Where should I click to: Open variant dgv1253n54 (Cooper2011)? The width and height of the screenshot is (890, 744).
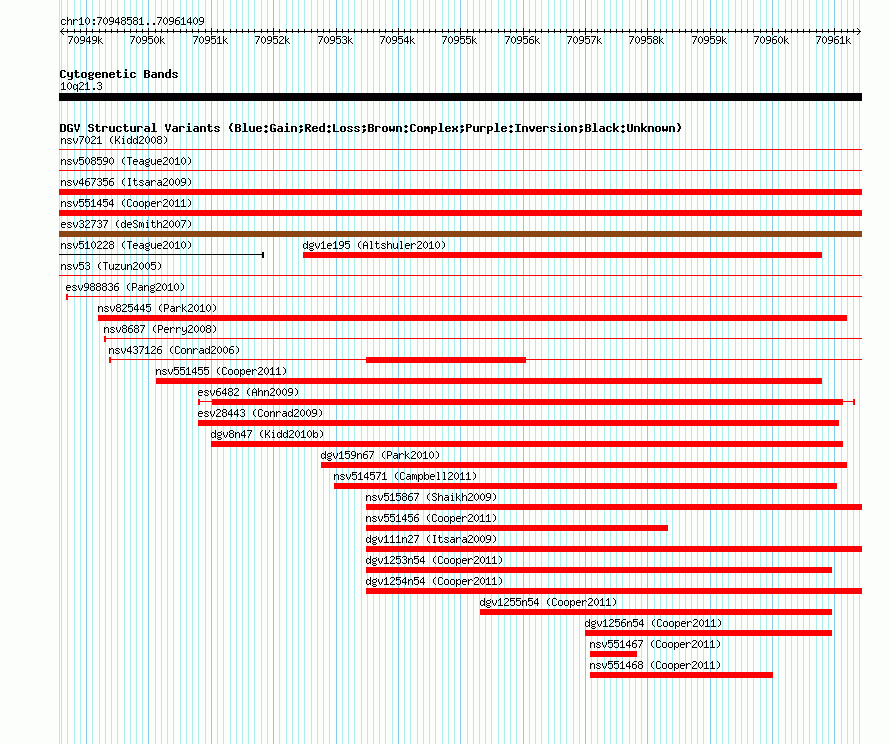coord(434,560)
